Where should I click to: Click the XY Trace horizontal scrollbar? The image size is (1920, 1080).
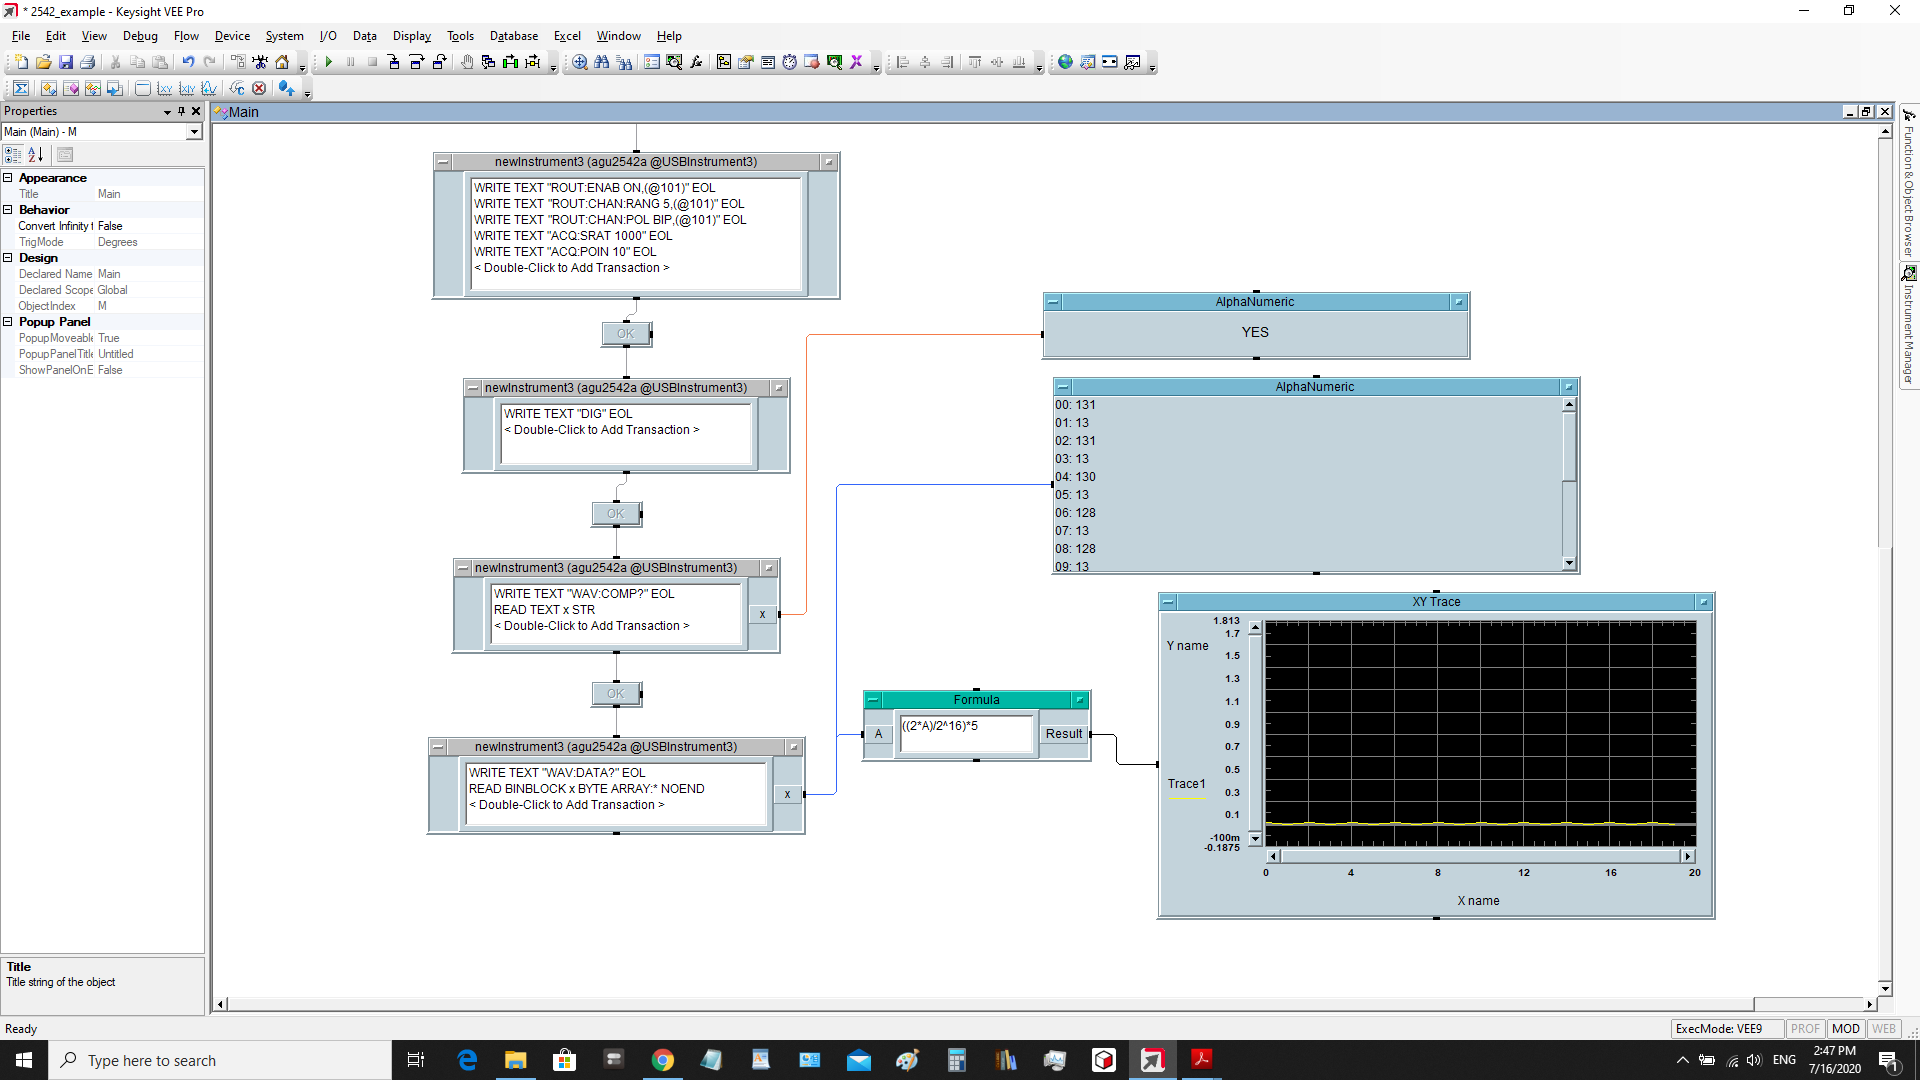point(1478,856)
